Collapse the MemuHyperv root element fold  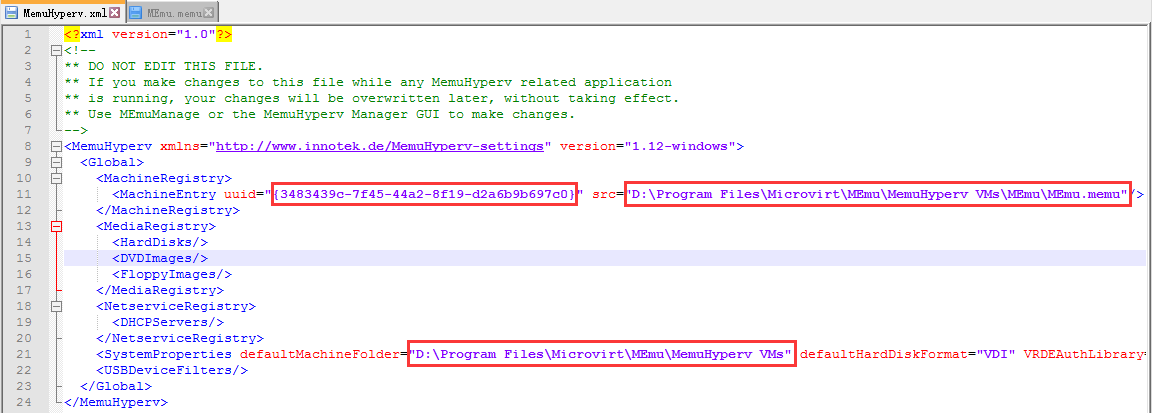point(56,146)
